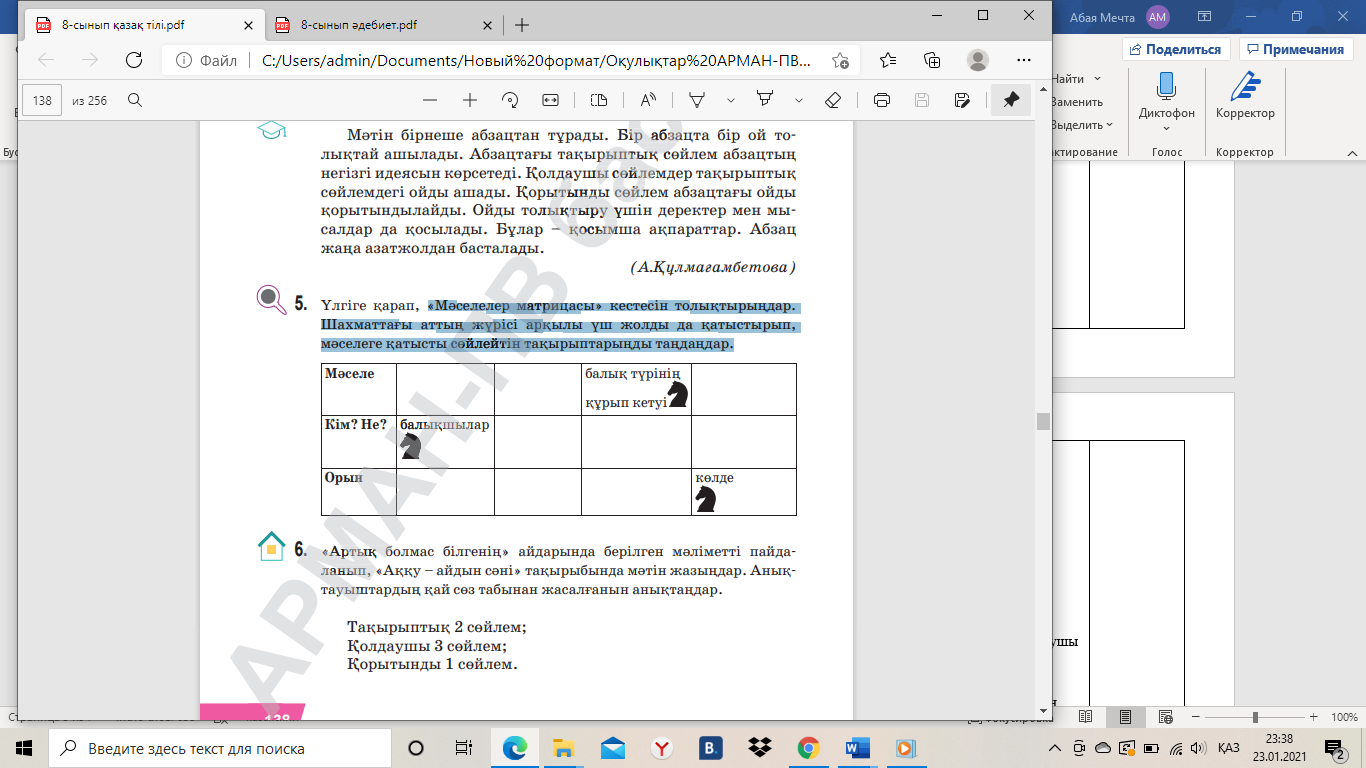This screenshot has width=1366, height=768.
Task: Click the Windows taskbar search box
Action: (220, 748)
